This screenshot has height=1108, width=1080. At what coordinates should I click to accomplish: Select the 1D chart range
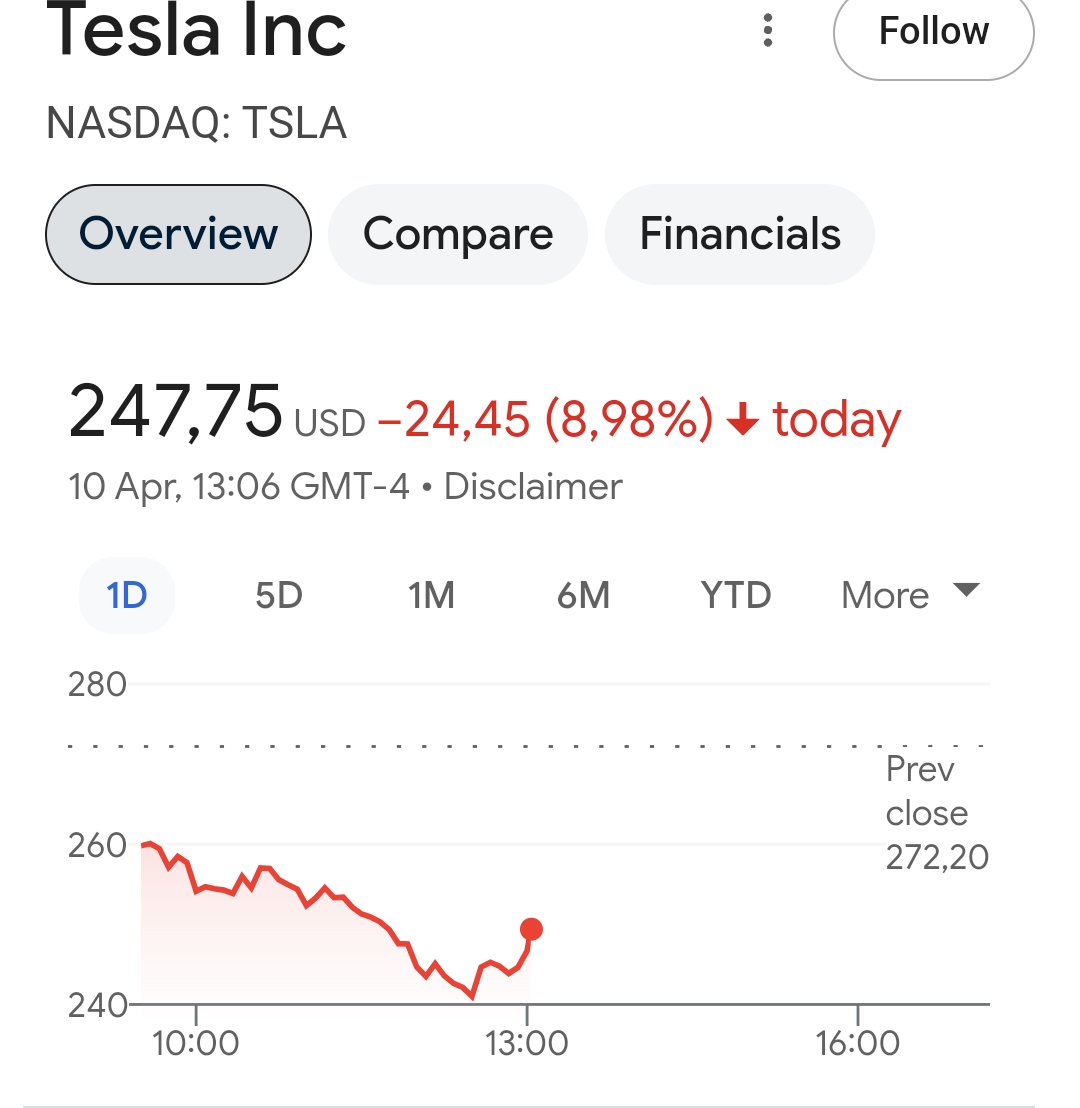pos(127,595)
